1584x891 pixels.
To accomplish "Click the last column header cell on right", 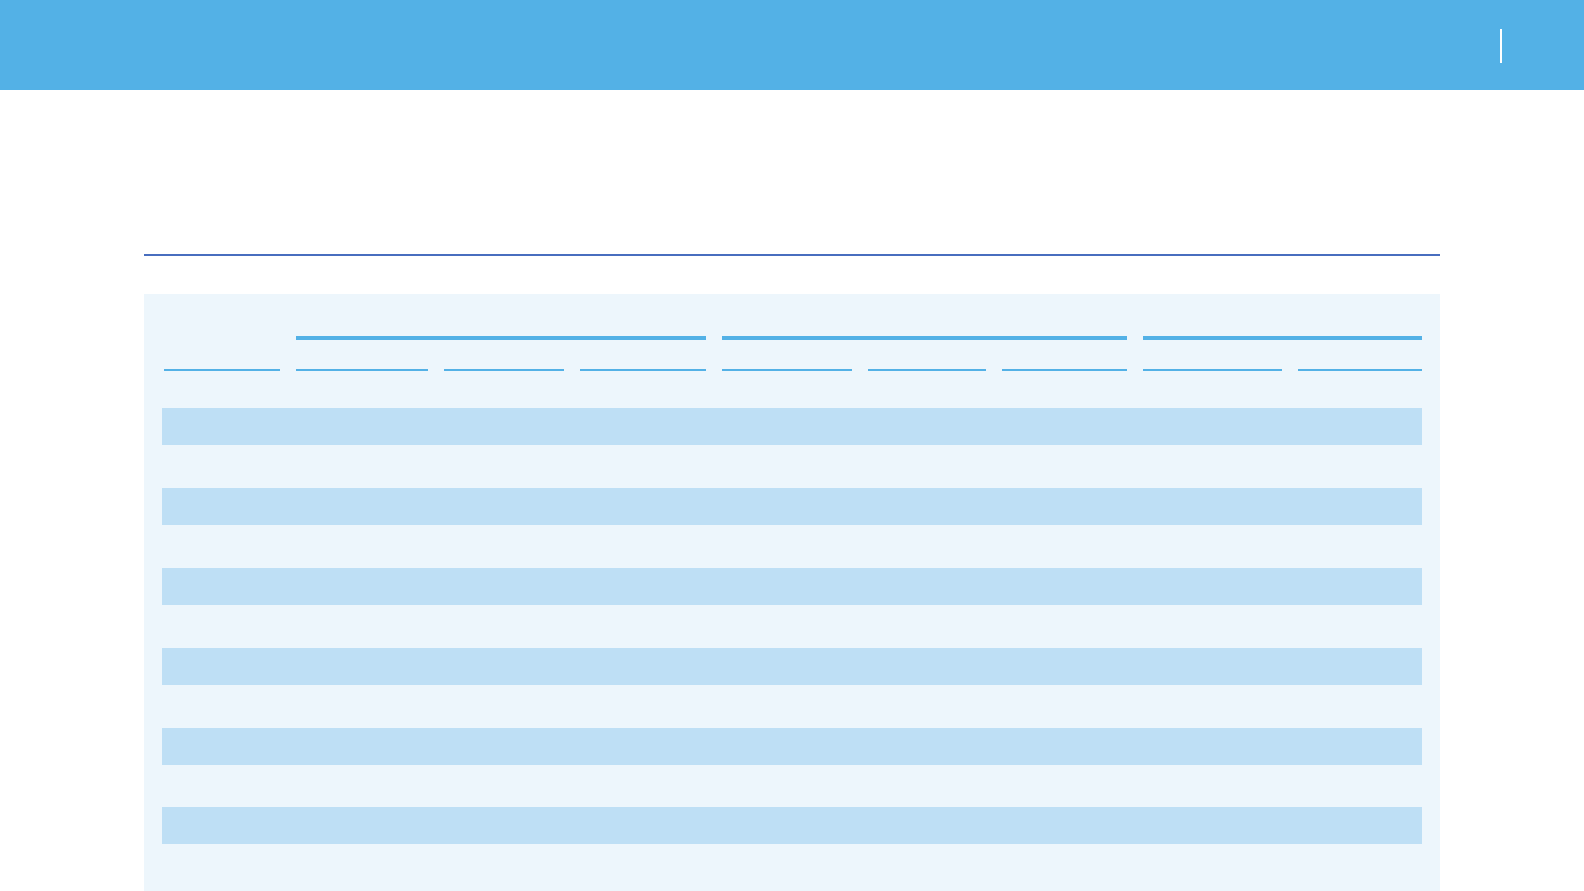I will (x=1359, y=358).
